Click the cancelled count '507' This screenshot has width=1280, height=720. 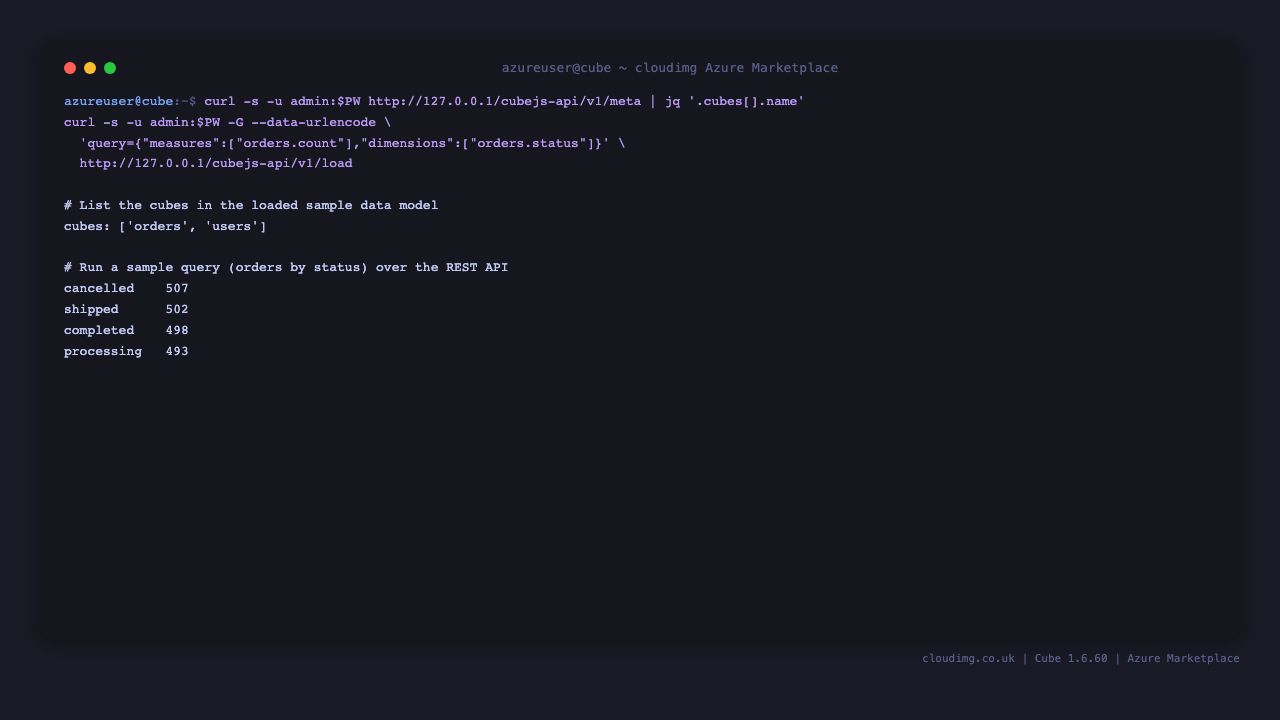coord(177,288)
